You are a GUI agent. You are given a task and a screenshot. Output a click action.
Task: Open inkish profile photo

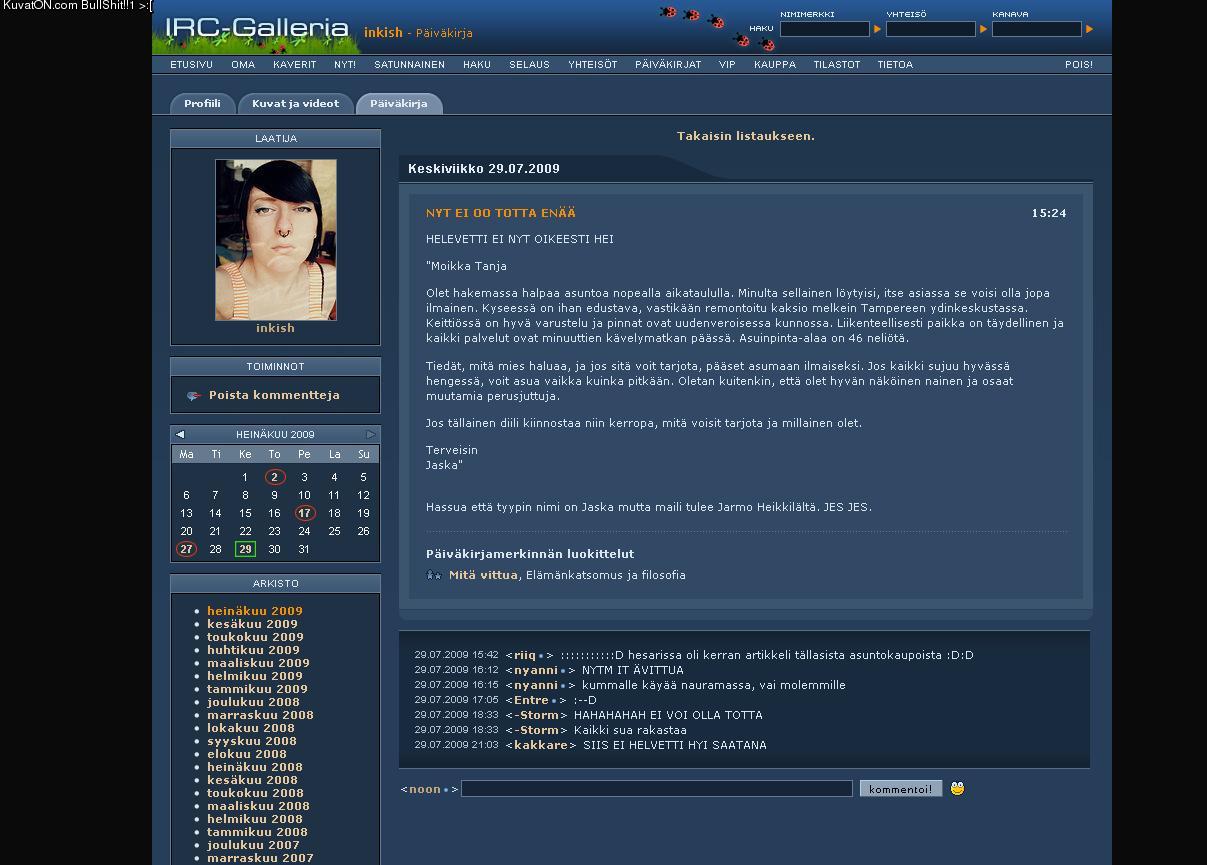coord(276,240)
